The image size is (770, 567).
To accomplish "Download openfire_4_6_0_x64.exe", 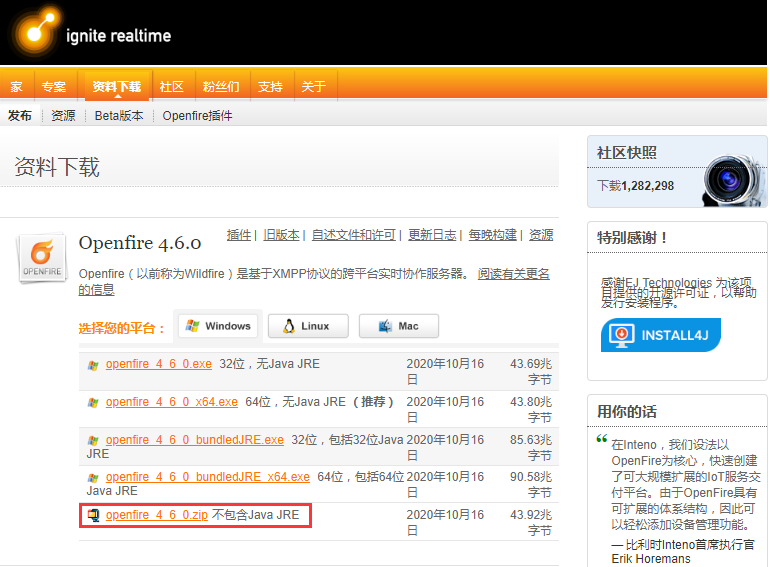I will (171, 402).
